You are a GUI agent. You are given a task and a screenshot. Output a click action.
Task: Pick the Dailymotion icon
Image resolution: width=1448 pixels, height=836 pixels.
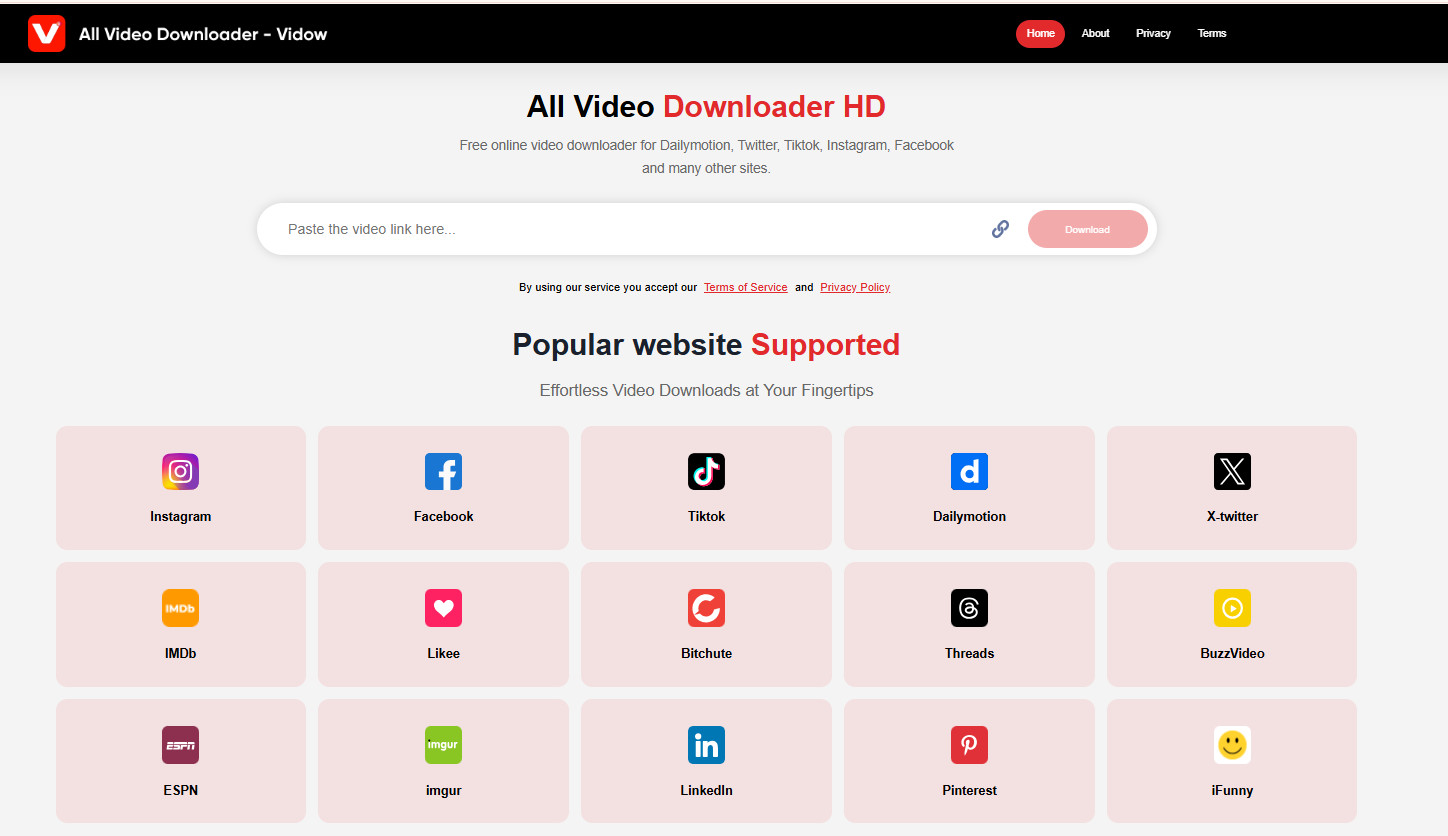pyautogui.click(x=969, y=472)
